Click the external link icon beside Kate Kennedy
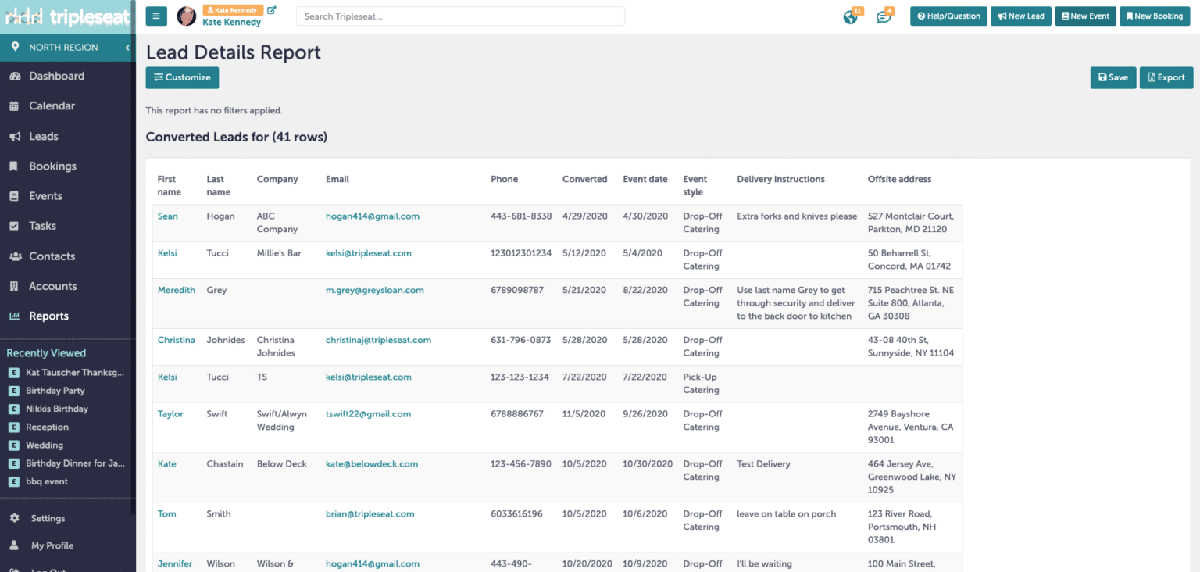This screenshot has width=1200, height=572. [272, 11]
